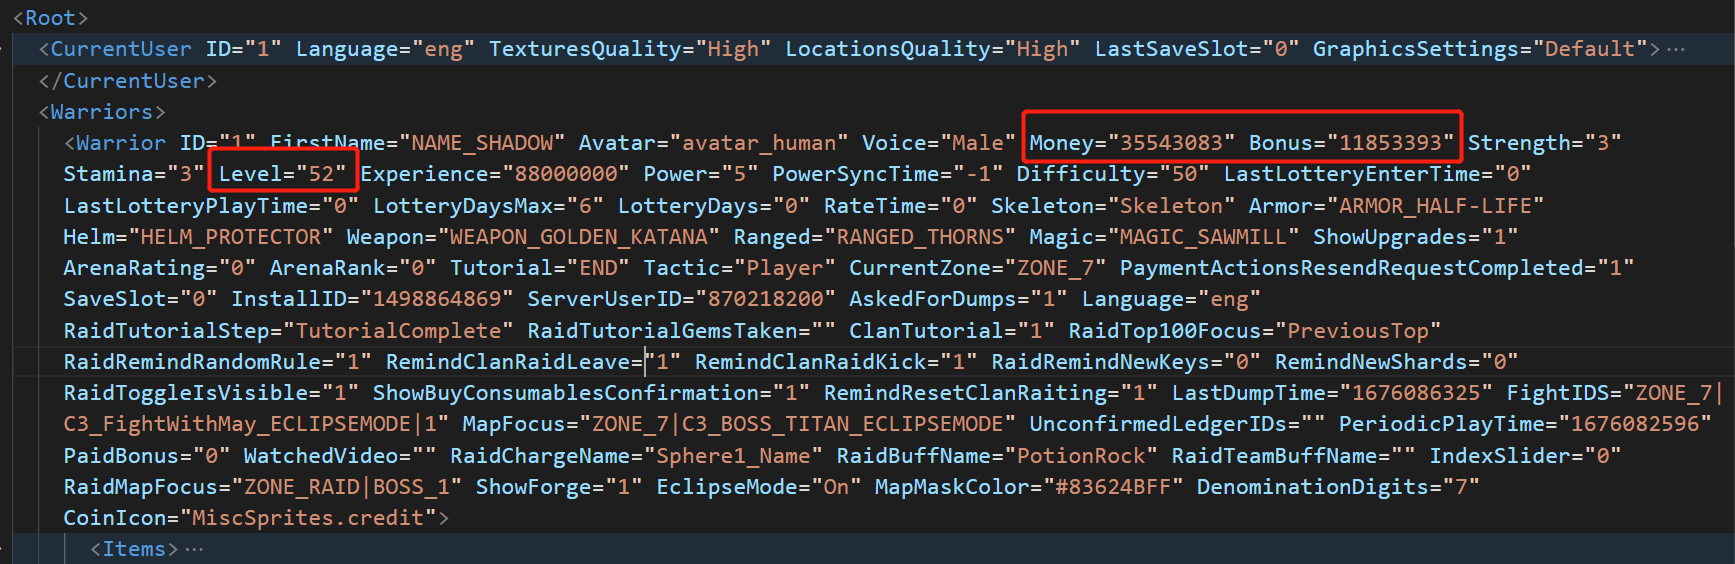Screen dimensions: 1735x564
Task: Expand the folded CurrentUser ellipsis marker
Action: (x=1676, y=49)
